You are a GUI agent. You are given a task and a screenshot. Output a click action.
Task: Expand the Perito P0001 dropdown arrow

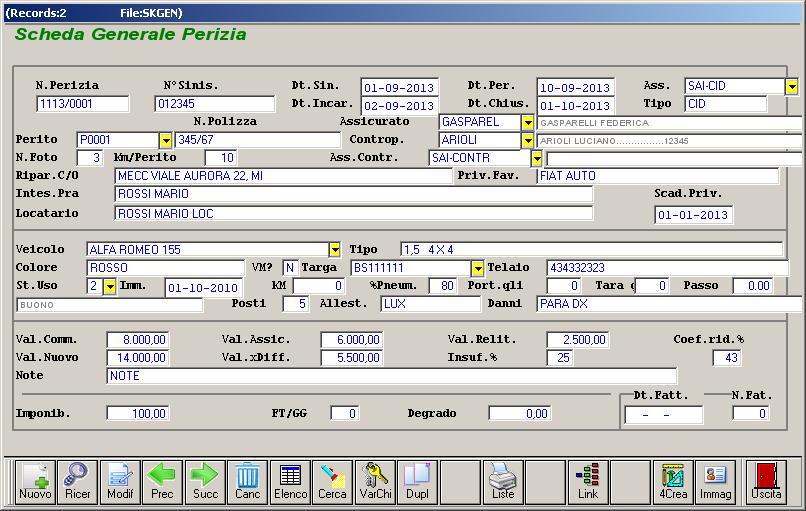tap(166, 140)
